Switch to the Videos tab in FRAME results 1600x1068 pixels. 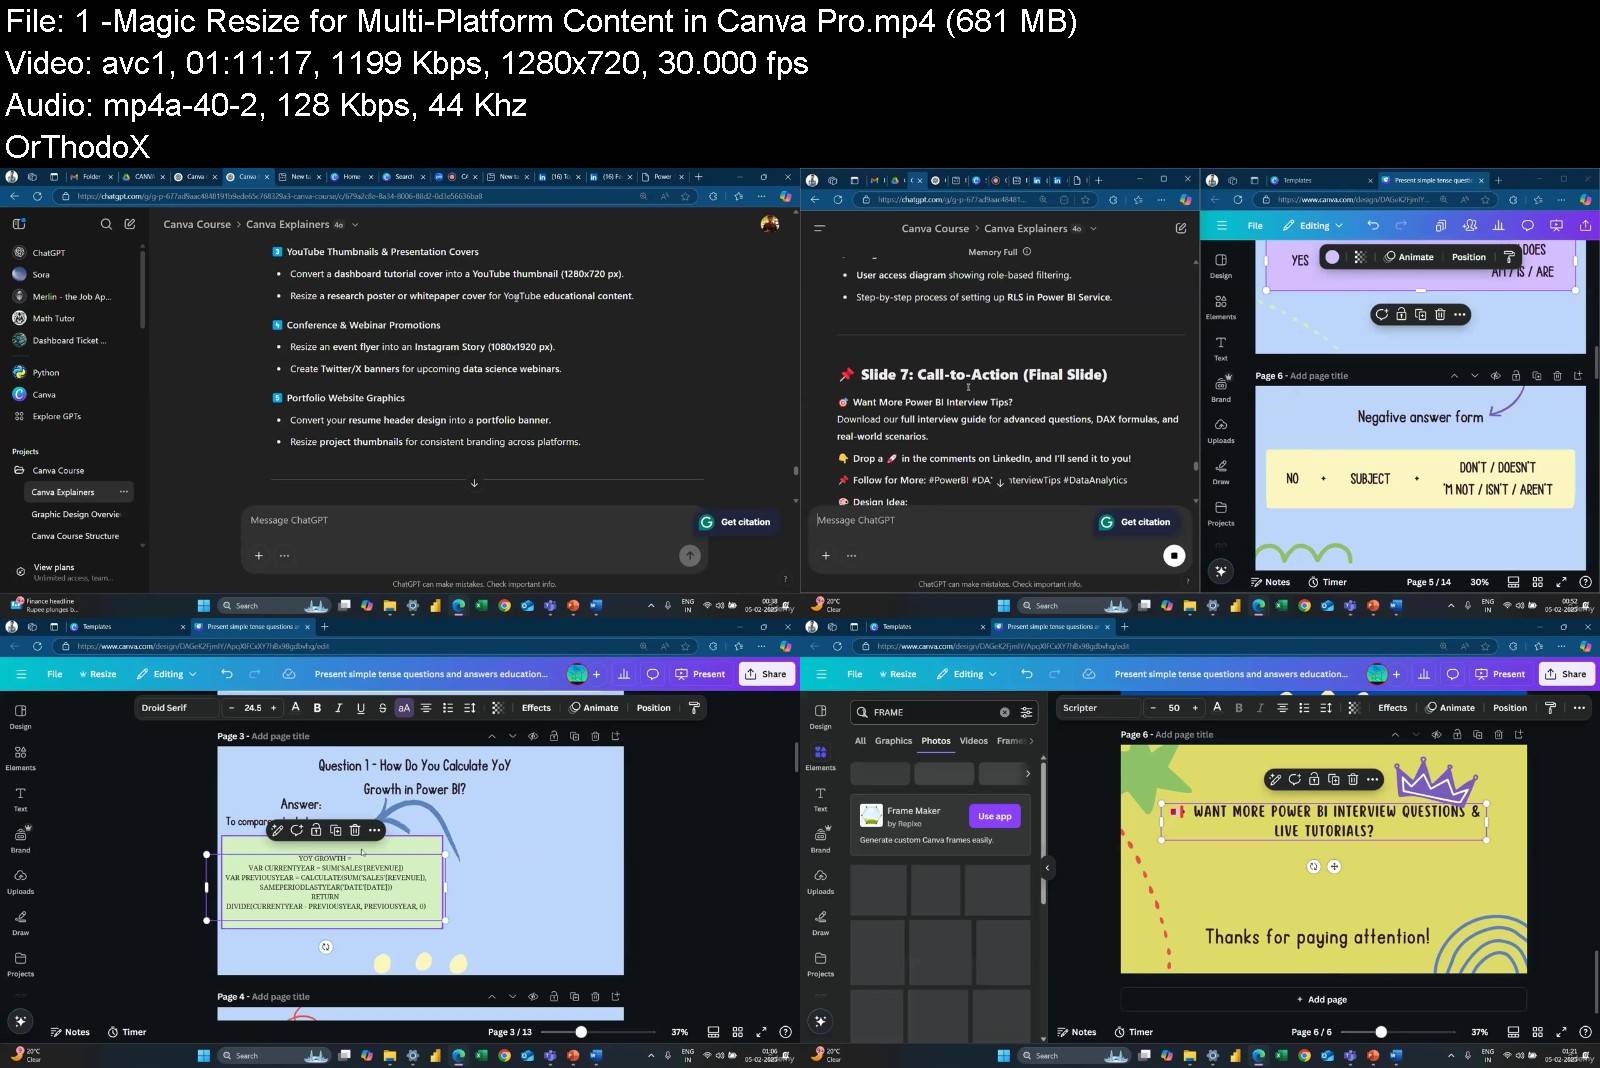click(974, 741)
